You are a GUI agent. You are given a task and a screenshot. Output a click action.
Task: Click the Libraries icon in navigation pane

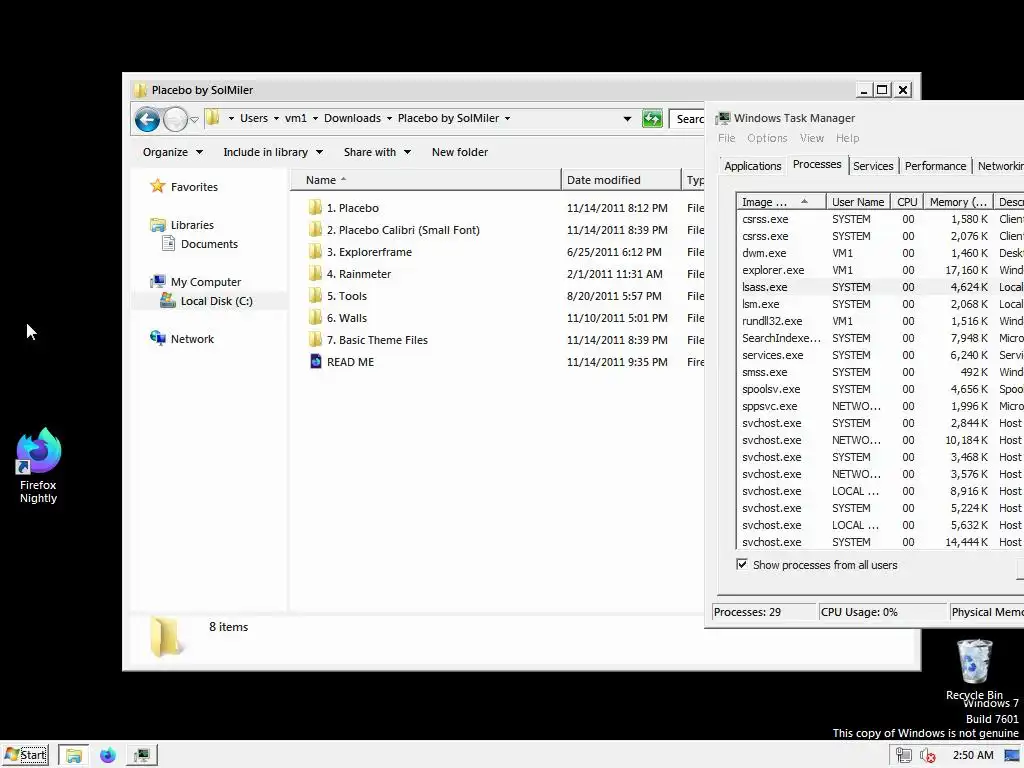pos(157,225)
